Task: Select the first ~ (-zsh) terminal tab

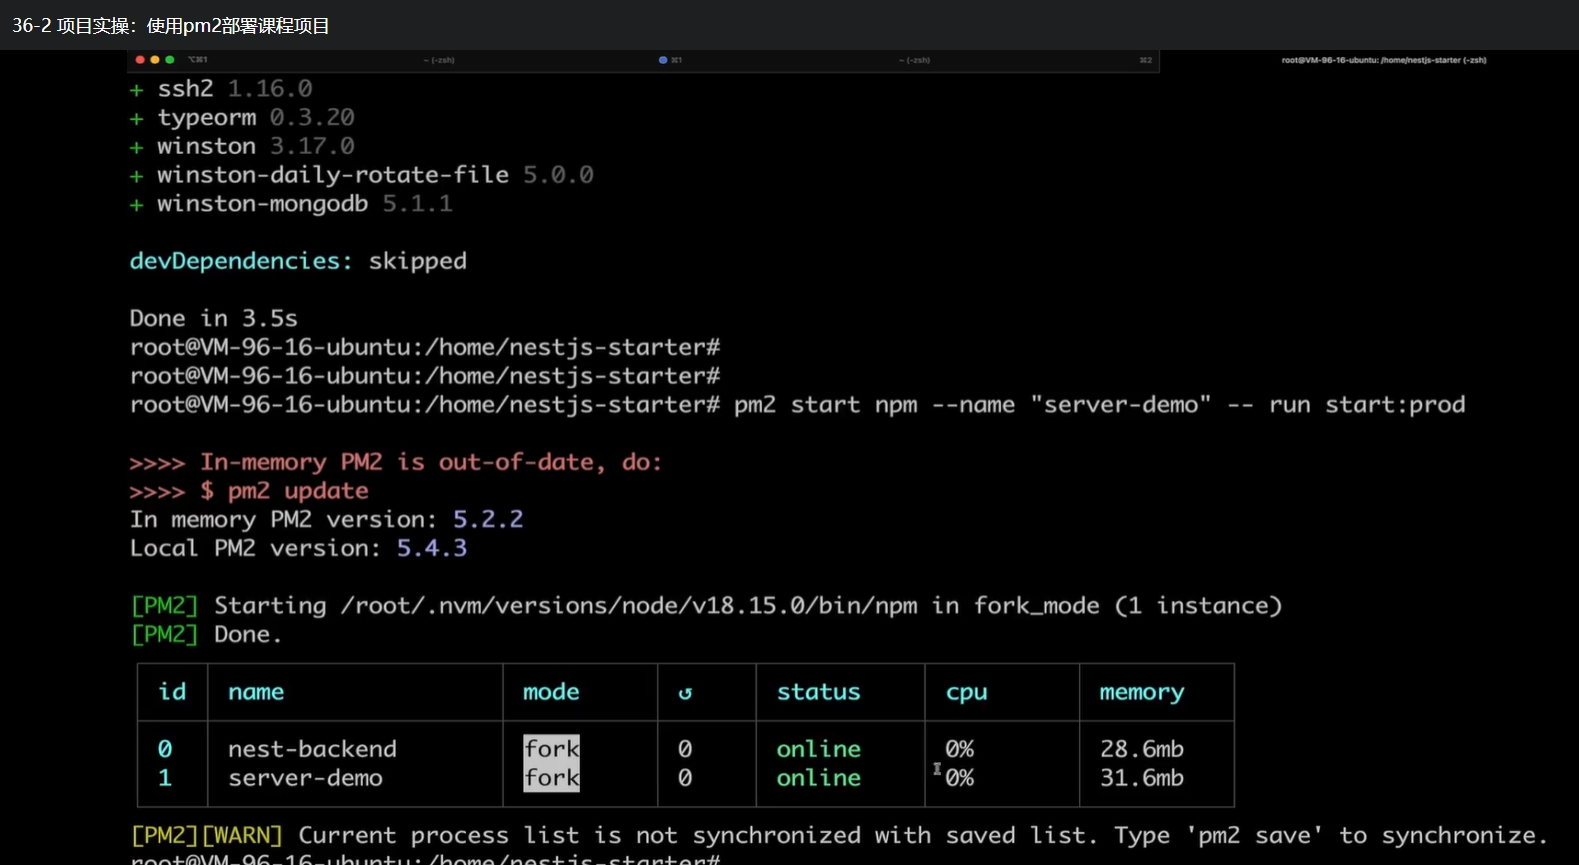Action: pos(440,60)
